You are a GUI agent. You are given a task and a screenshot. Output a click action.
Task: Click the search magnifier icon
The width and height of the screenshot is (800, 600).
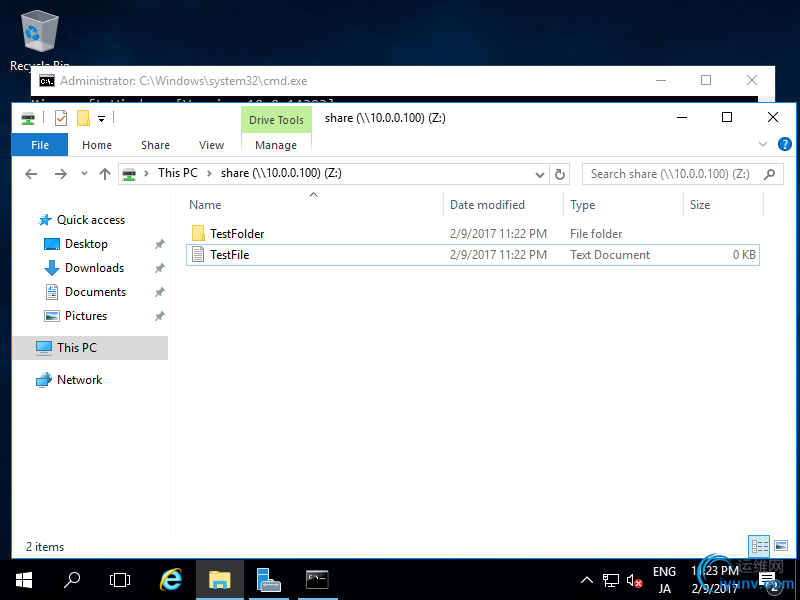point(769,174)
